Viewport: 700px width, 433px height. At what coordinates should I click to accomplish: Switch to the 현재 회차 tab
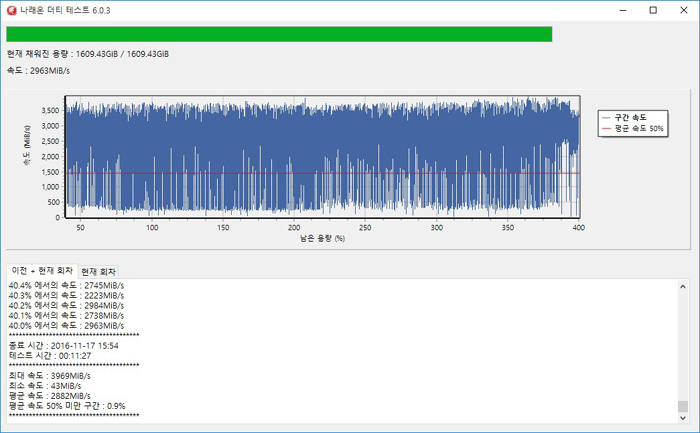pos(98,271)
